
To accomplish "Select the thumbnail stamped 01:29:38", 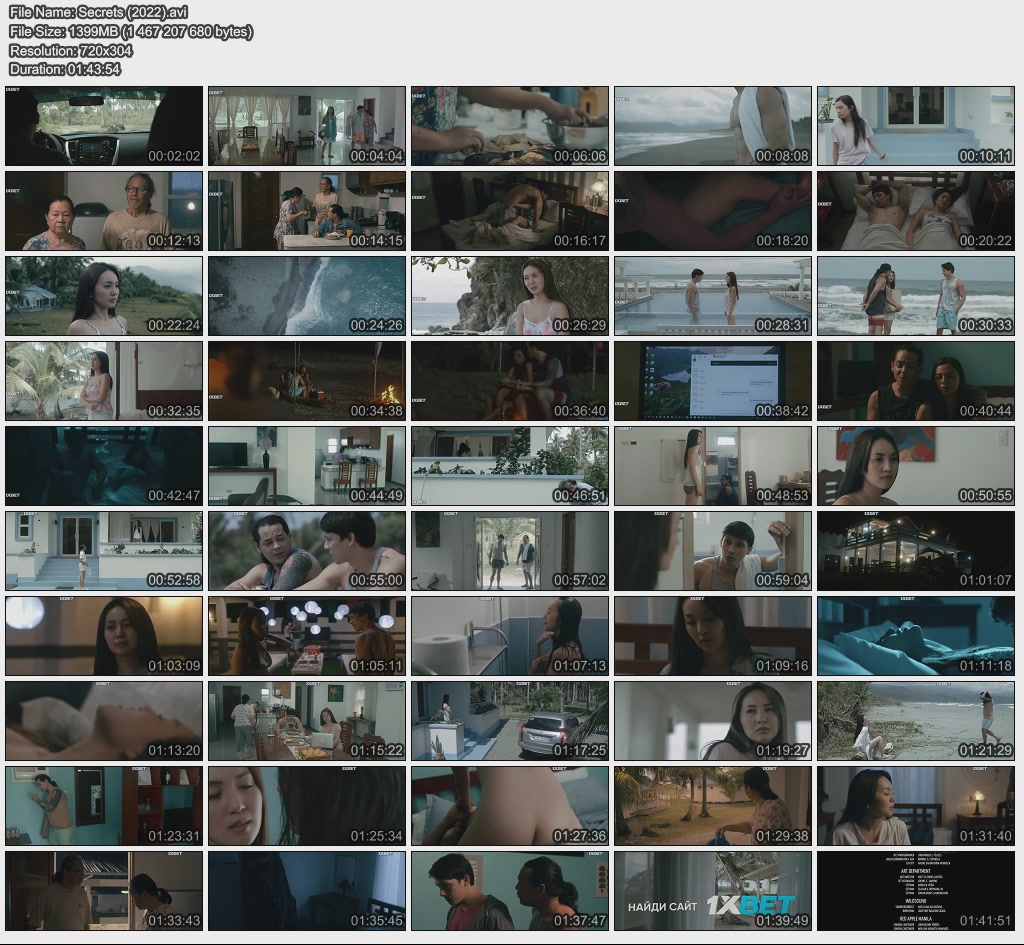I will click(712, 806).
